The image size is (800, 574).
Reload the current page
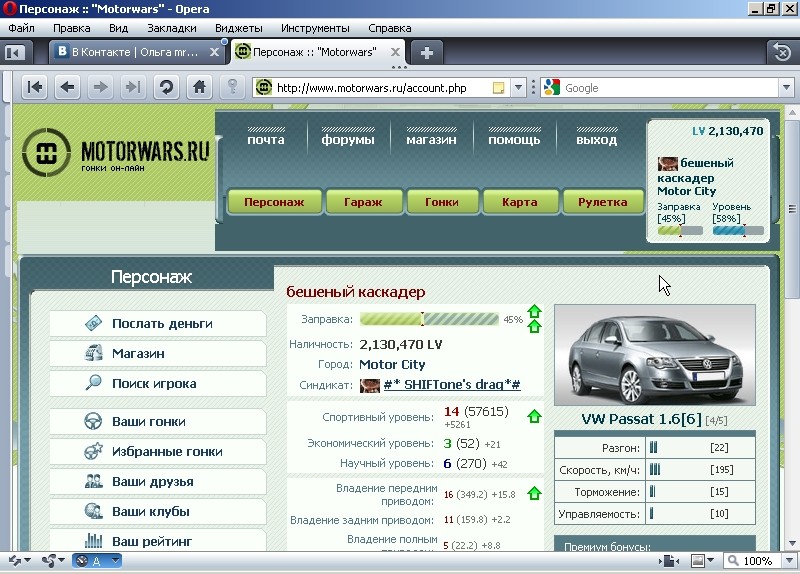point(166,87)
